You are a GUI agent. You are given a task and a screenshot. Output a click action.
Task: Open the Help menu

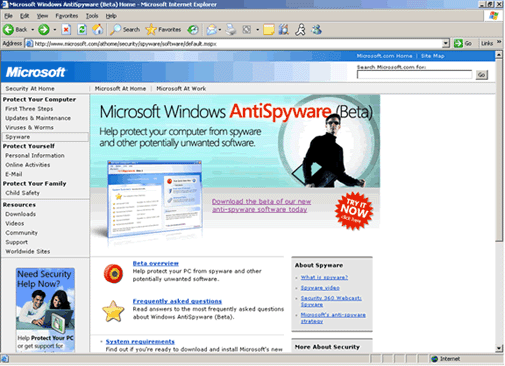pyautogui.click(x=111, y=16)
